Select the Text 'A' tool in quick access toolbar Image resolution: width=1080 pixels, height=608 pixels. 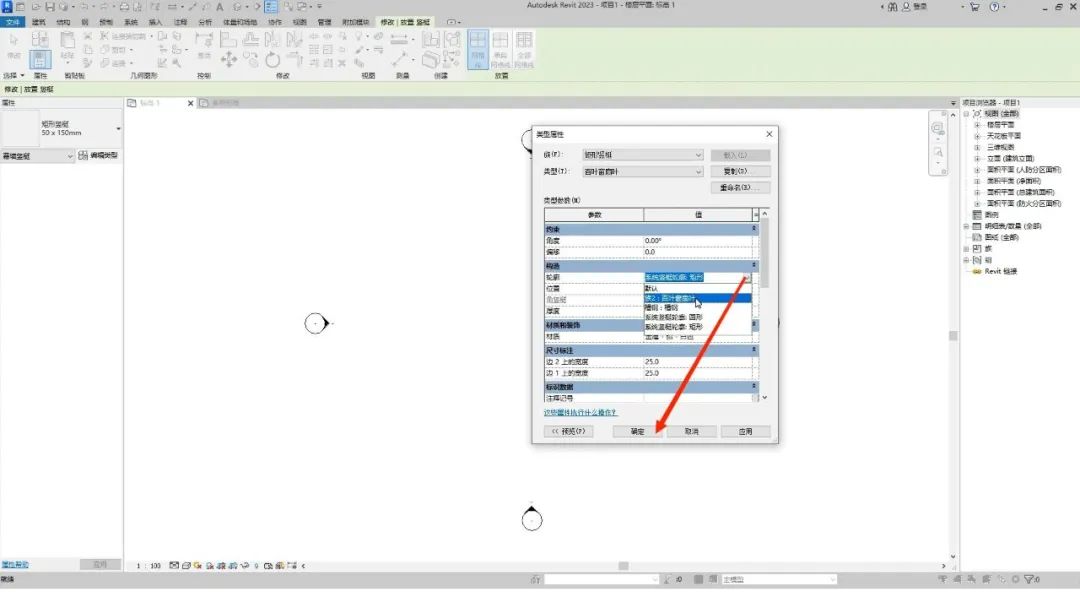tap(220, 7)
